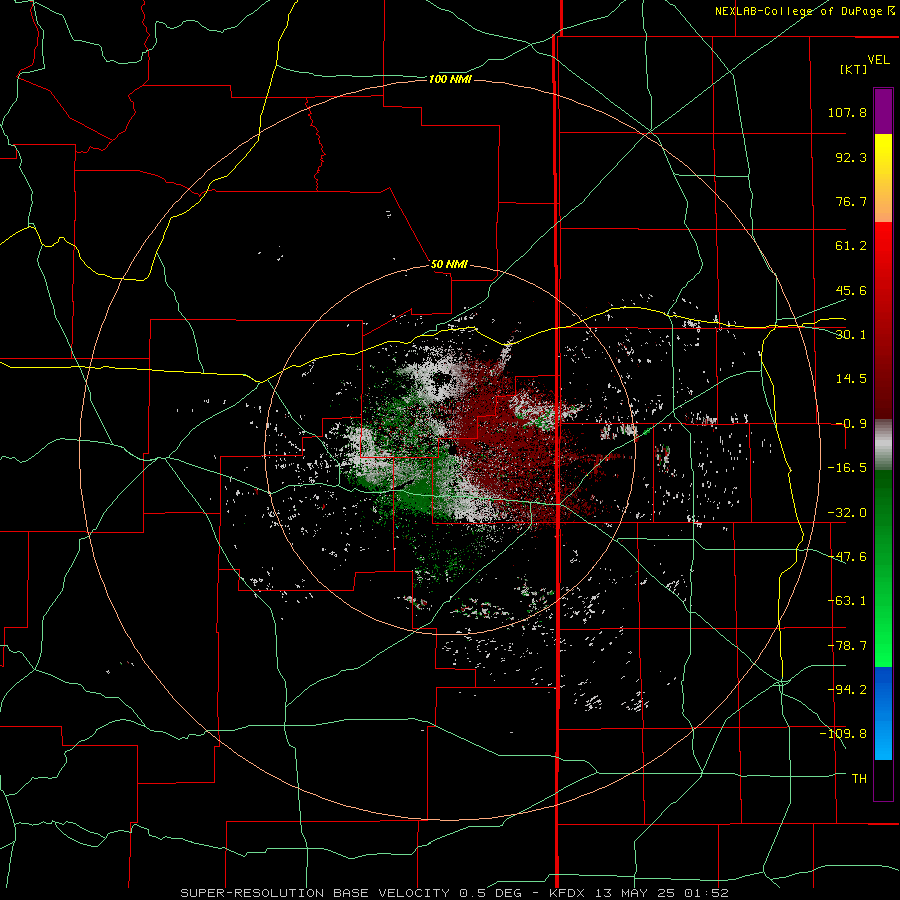
Task: Pick the red segment of the color bar
Action: [x=883, y=320]
